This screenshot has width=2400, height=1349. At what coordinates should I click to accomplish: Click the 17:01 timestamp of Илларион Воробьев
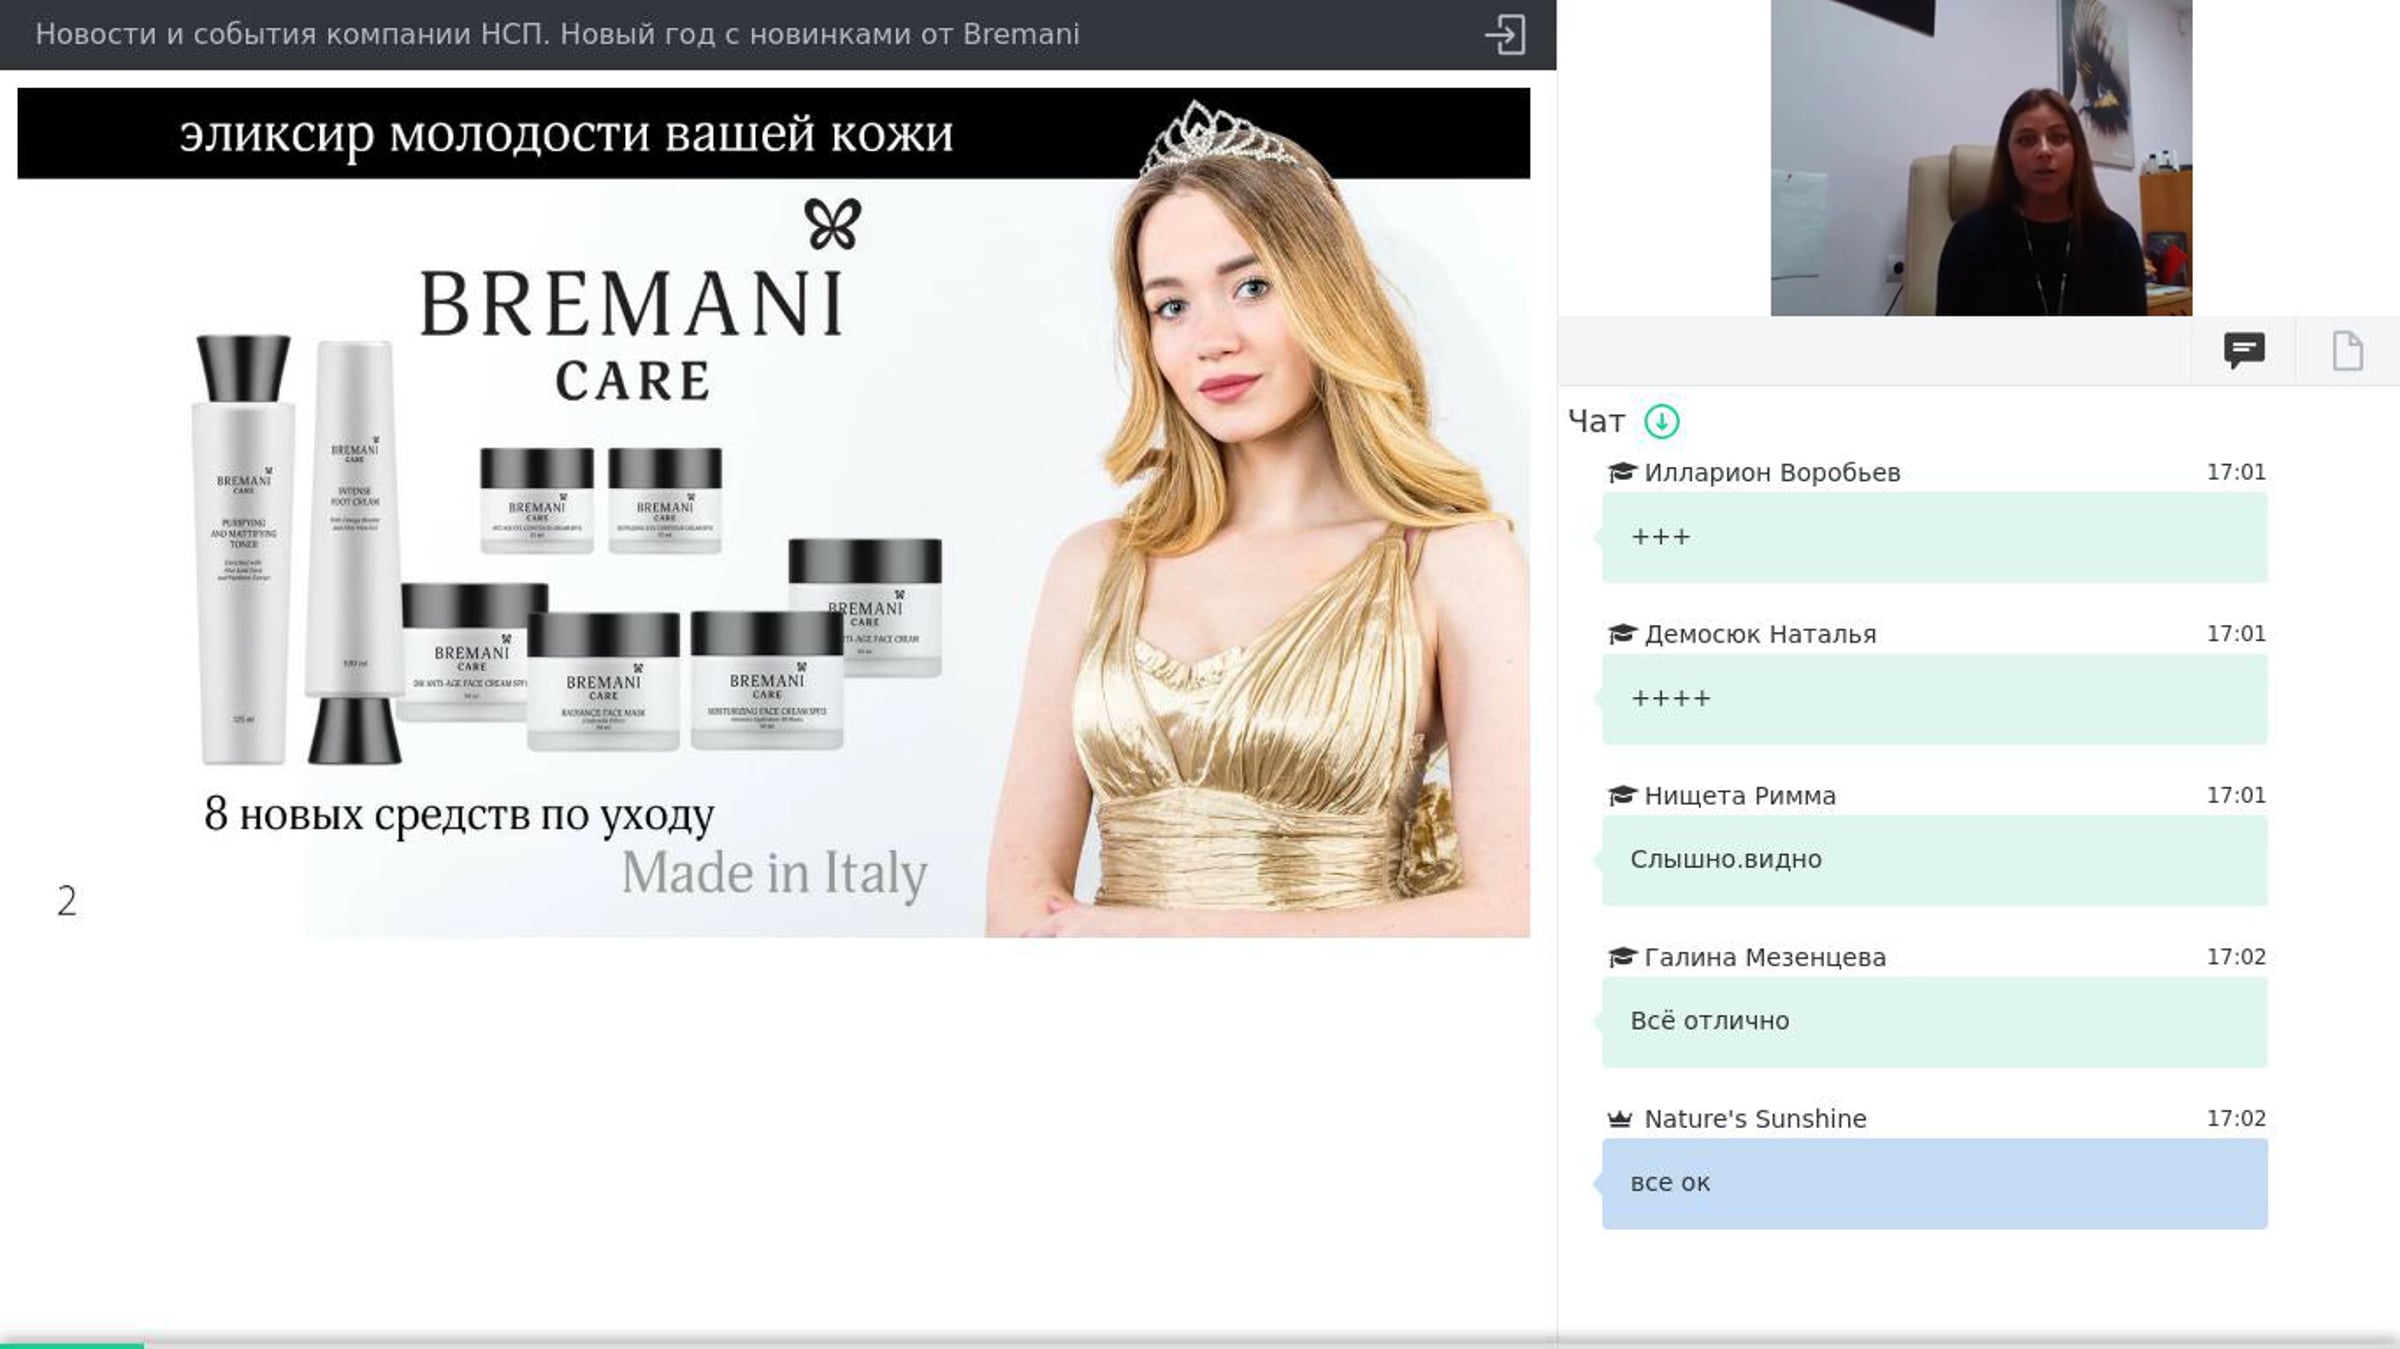click(x=2236, y=472)
